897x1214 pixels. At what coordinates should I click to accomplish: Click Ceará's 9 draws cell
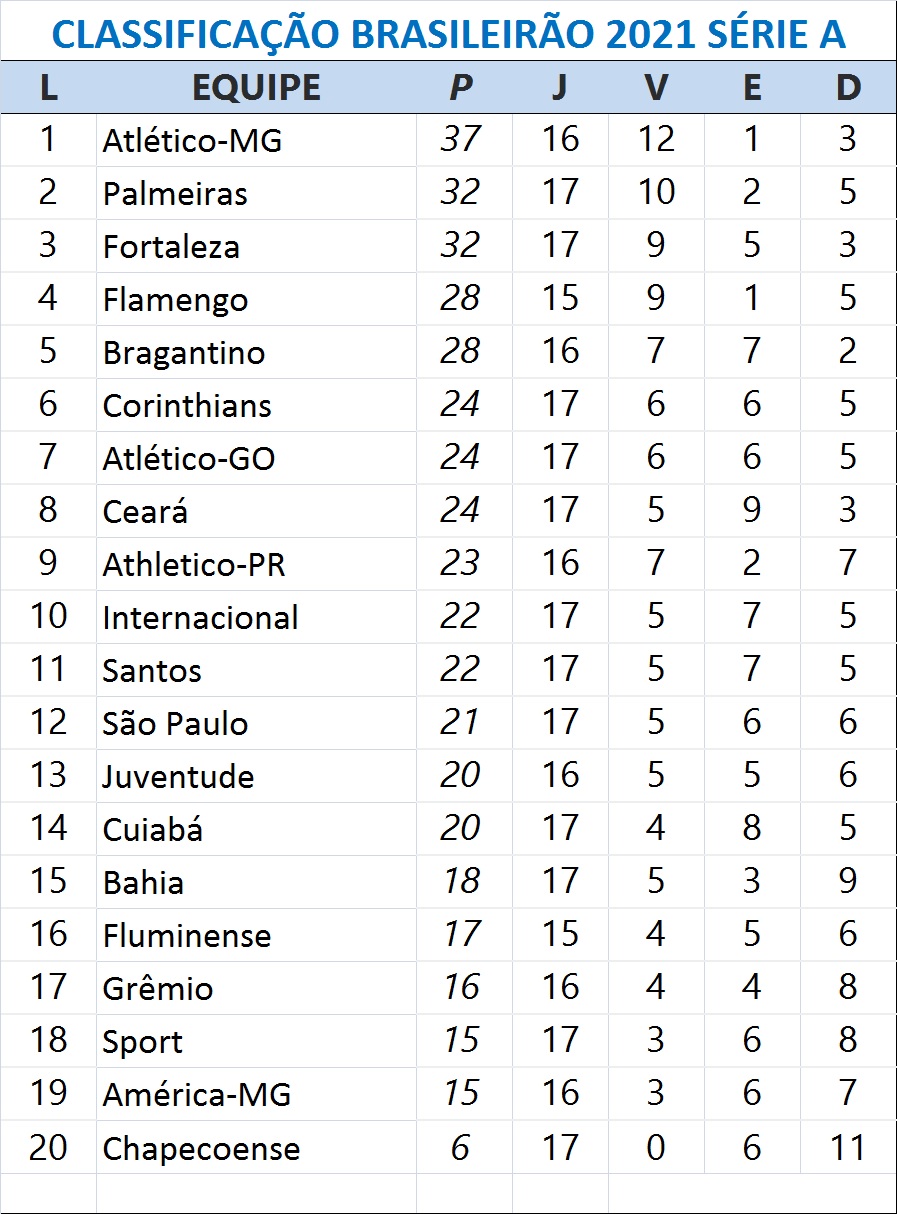point(752,511)
